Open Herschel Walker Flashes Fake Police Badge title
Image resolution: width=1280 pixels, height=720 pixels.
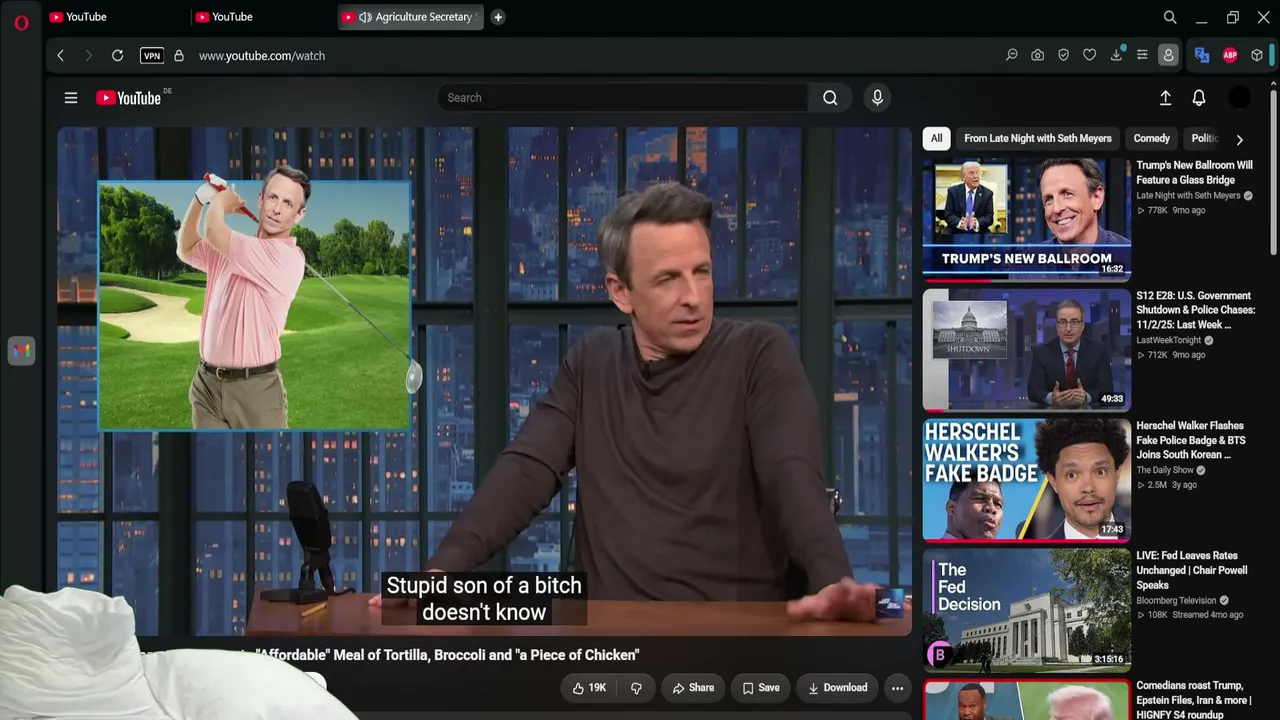point(1191,440)
